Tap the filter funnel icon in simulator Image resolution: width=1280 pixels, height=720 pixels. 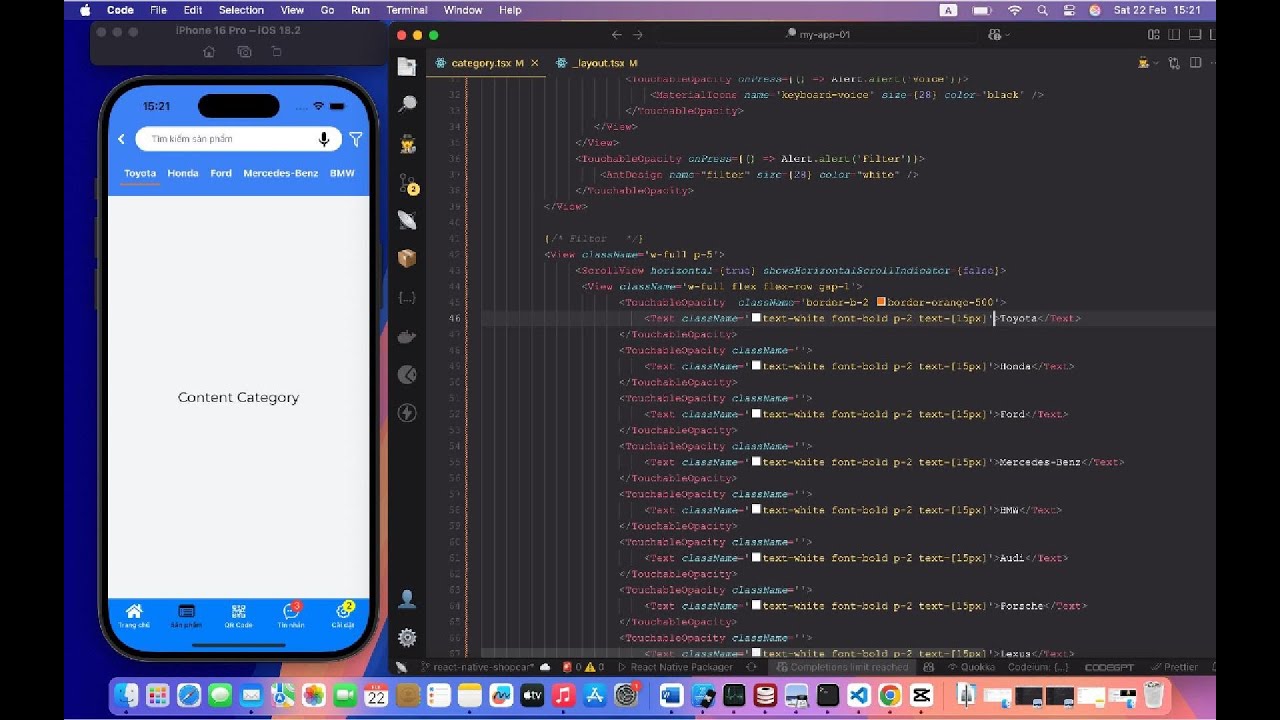pyautogui.click(x=355, y=139)
